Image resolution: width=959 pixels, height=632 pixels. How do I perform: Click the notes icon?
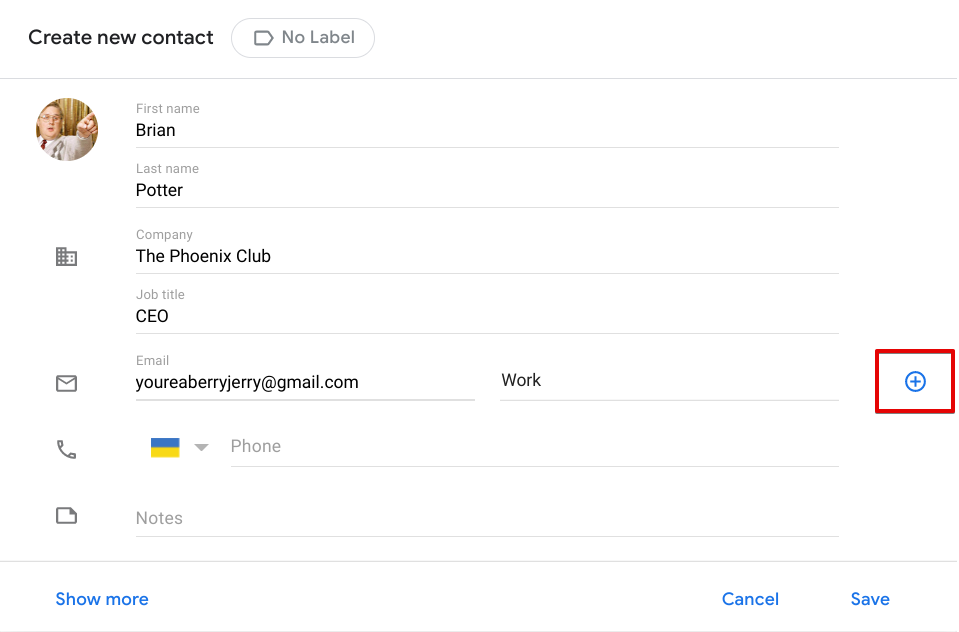(66, 516)
